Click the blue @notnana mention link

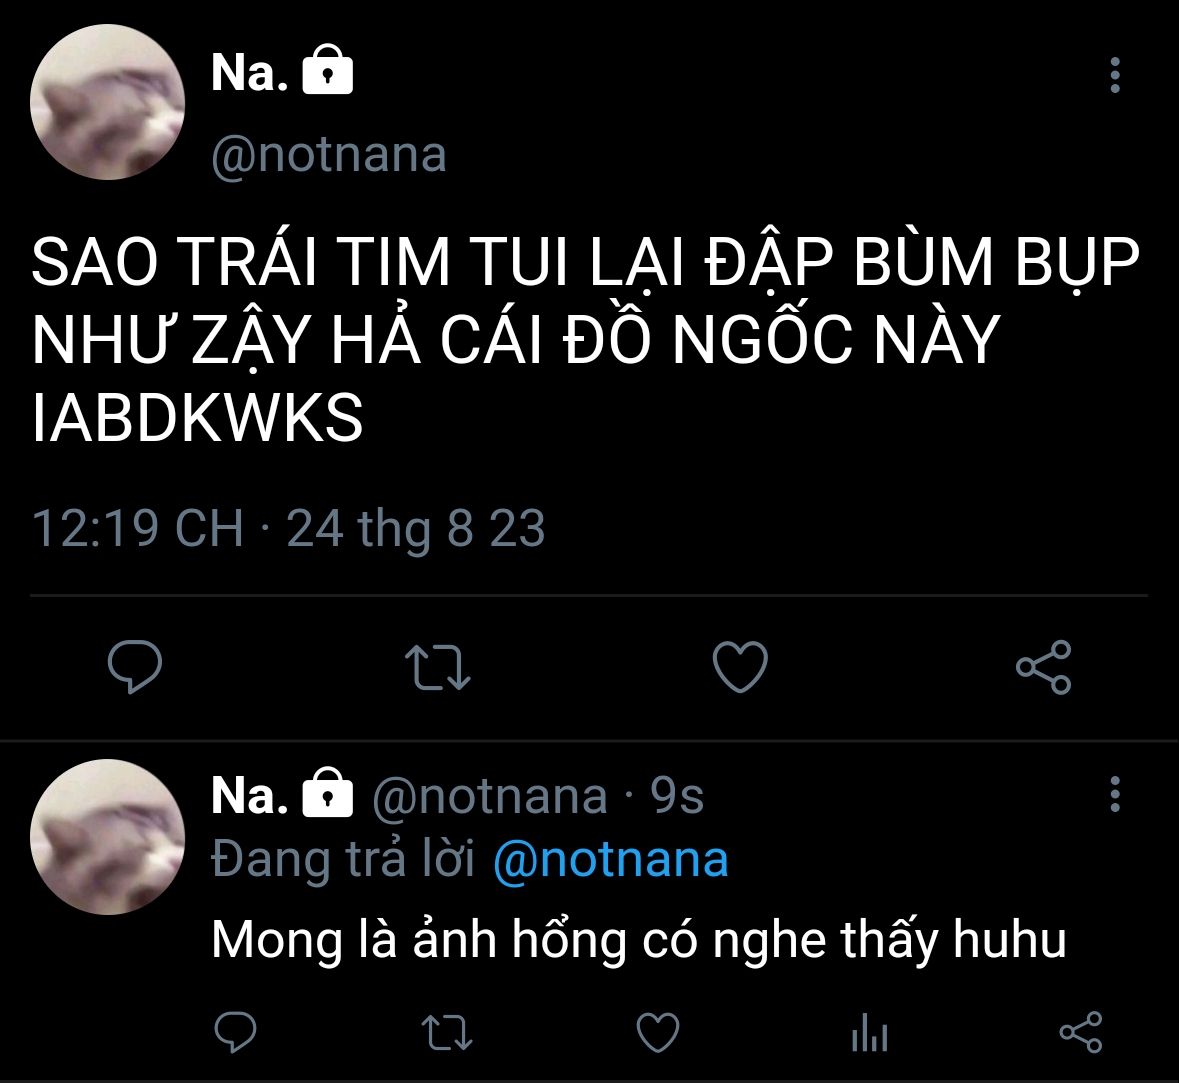click(x=610, y=861)
